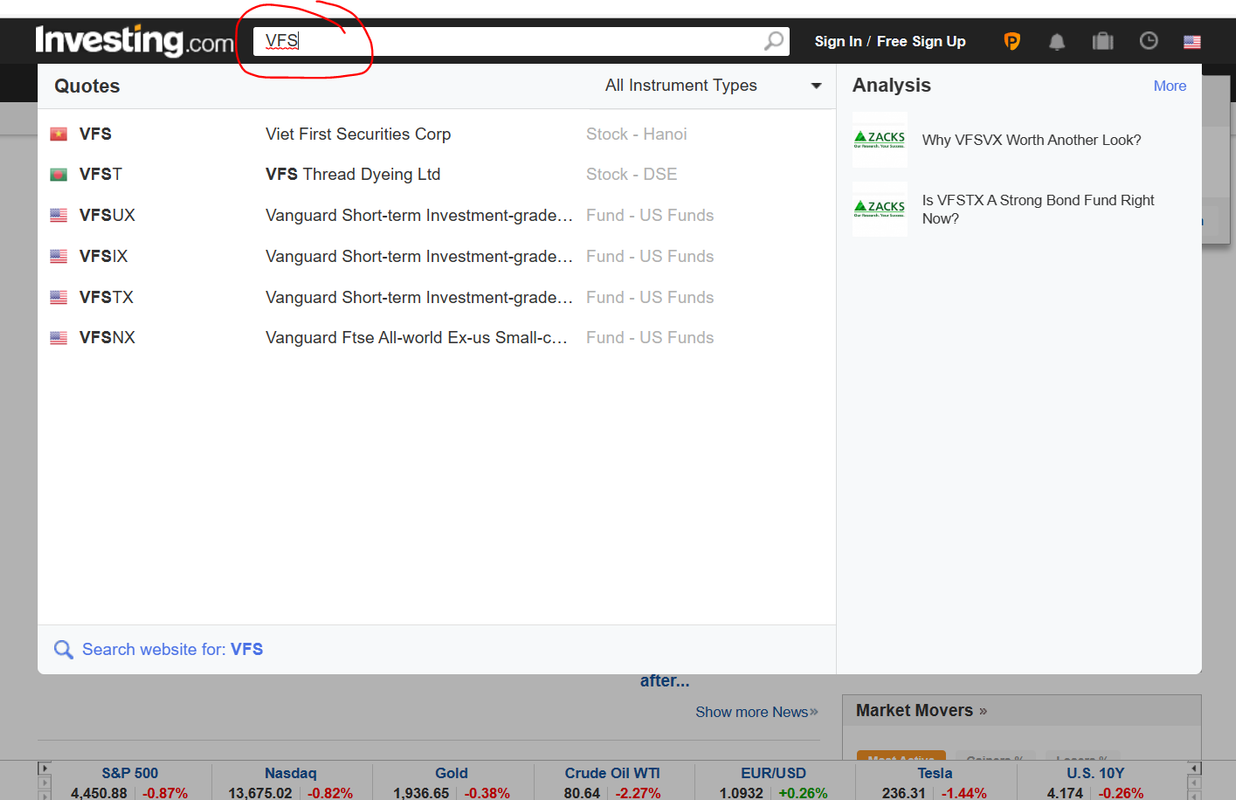Image resolution: width=1236 pixels, height=800 pixels.
Task: Open the All Instrument Types dropdown
Action: [713, 86]
